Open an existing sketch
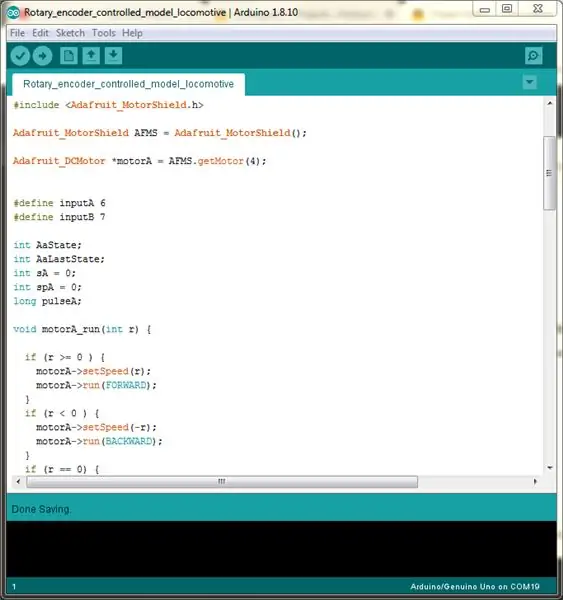 point(91,56)
